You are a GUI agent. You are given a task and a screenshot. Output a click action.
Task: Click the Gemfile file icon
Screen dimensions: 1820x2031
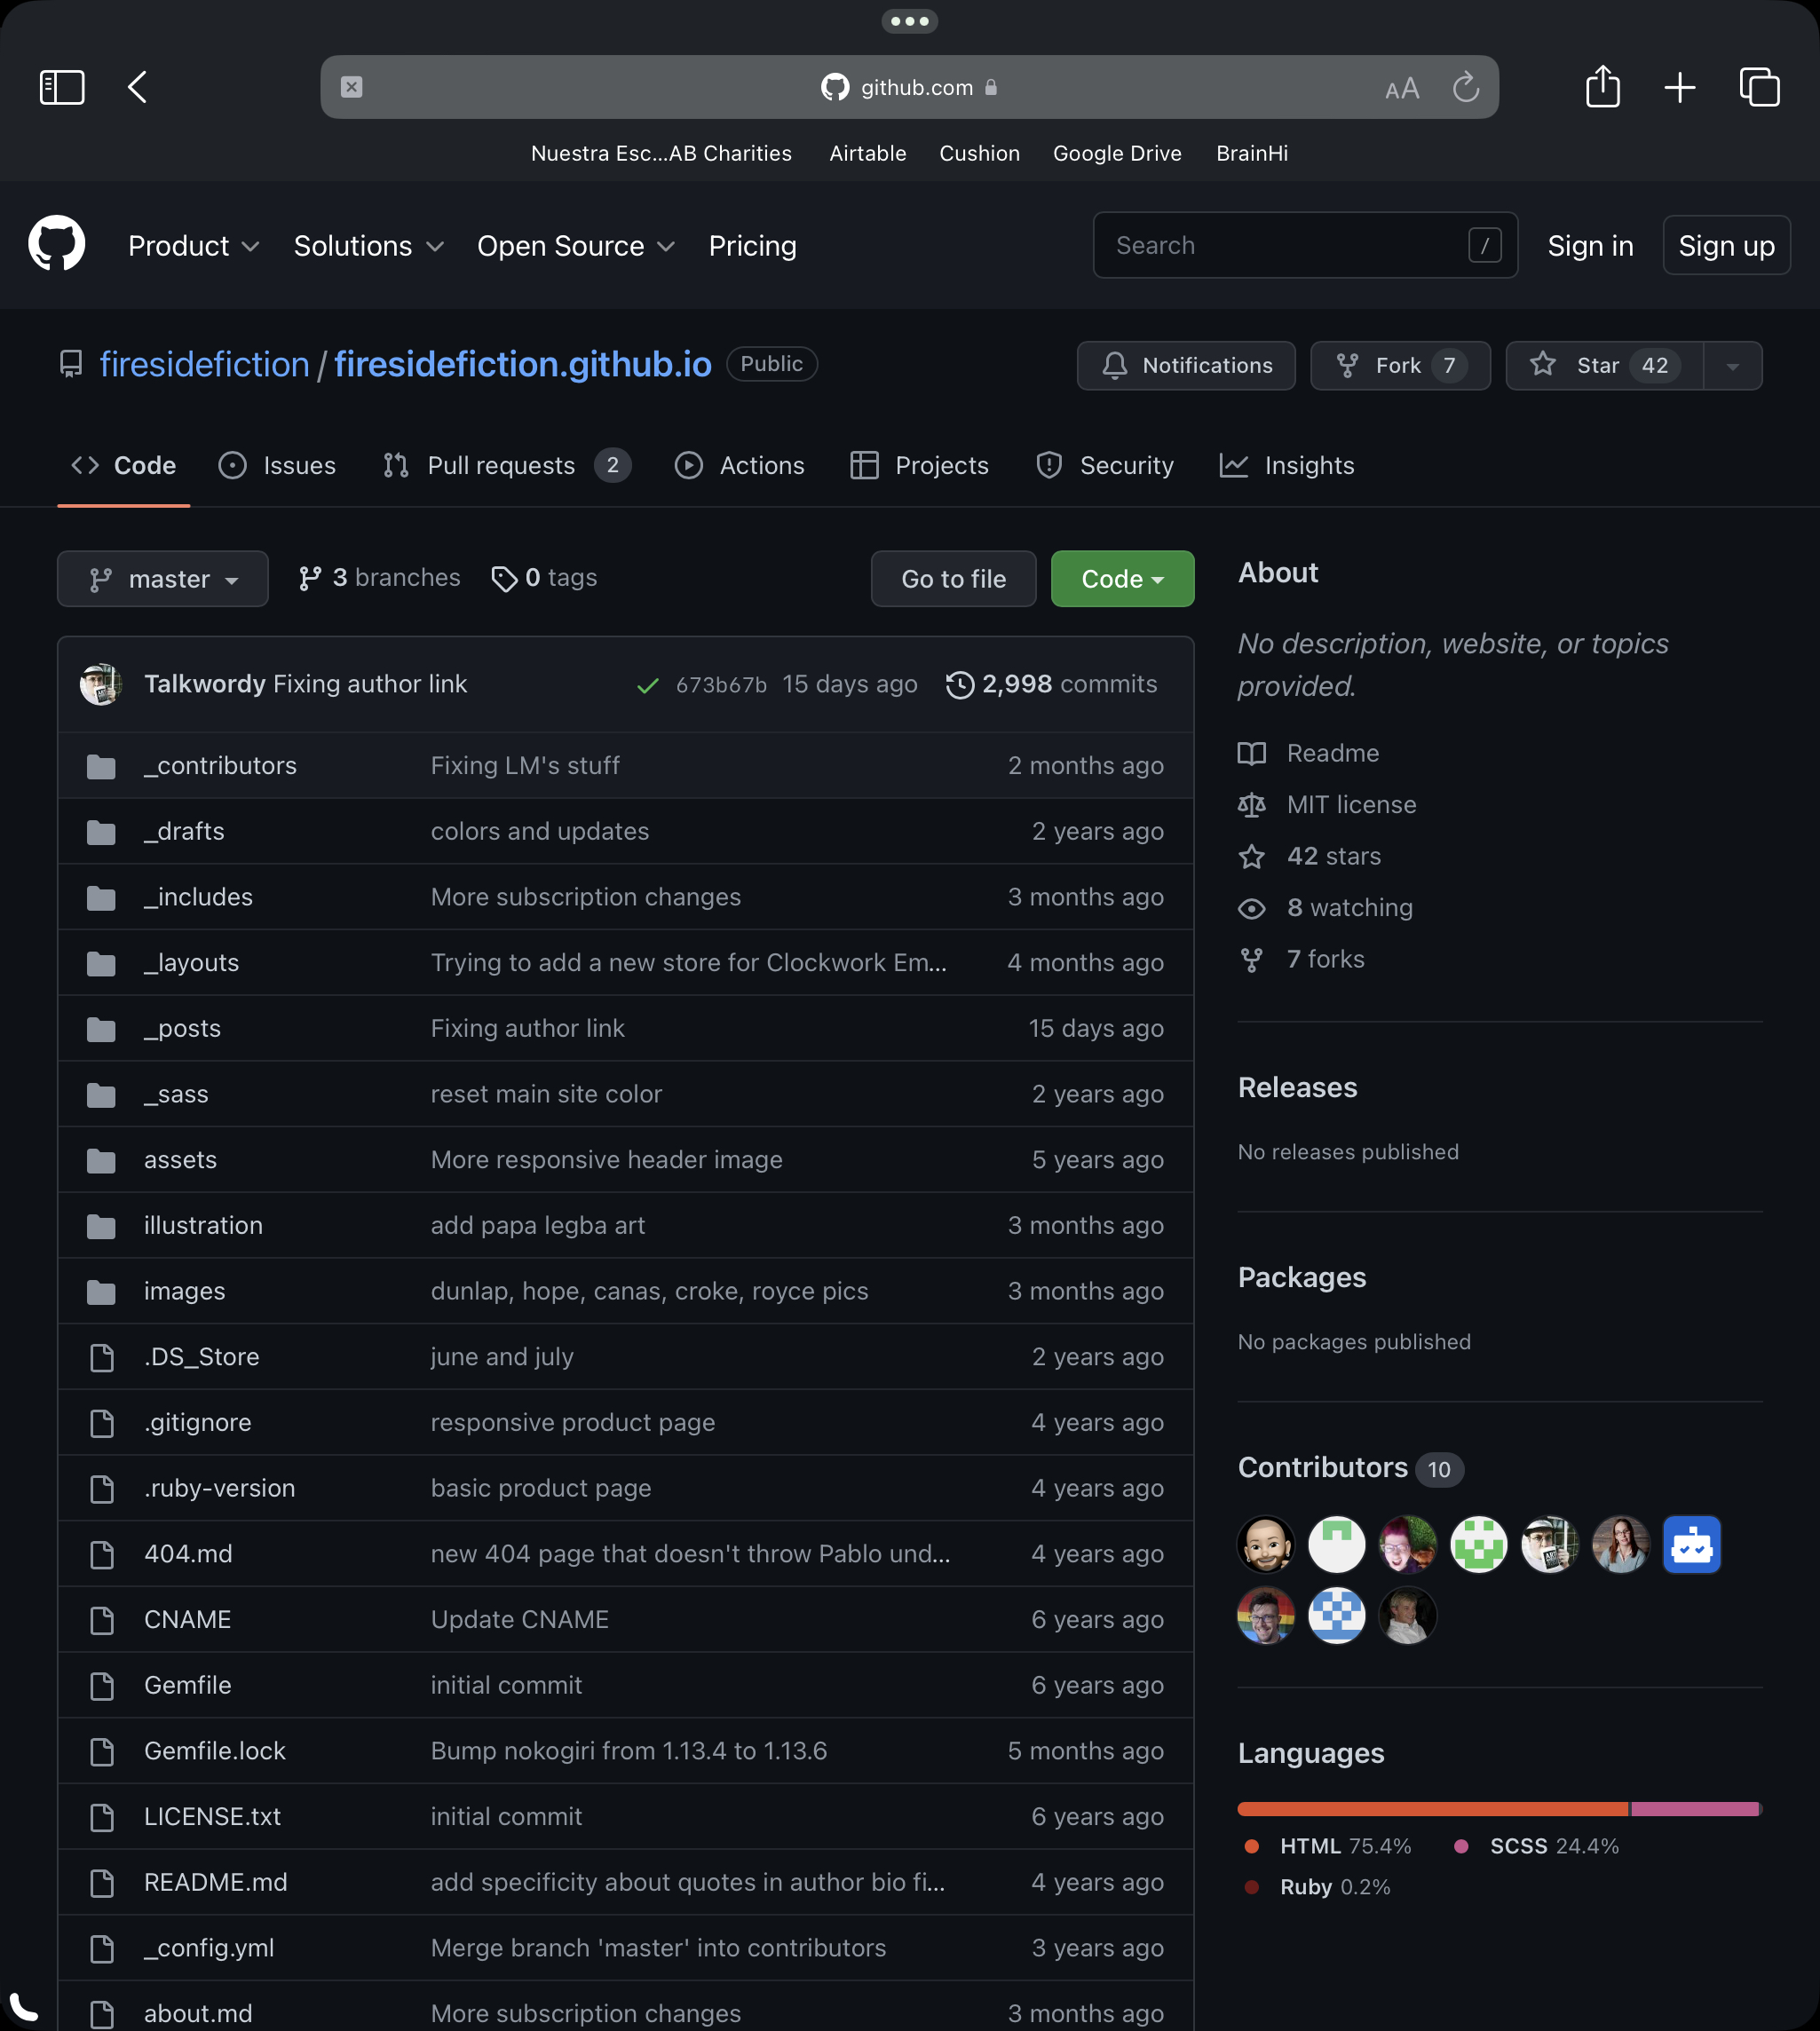click(x=102, y=1686)
